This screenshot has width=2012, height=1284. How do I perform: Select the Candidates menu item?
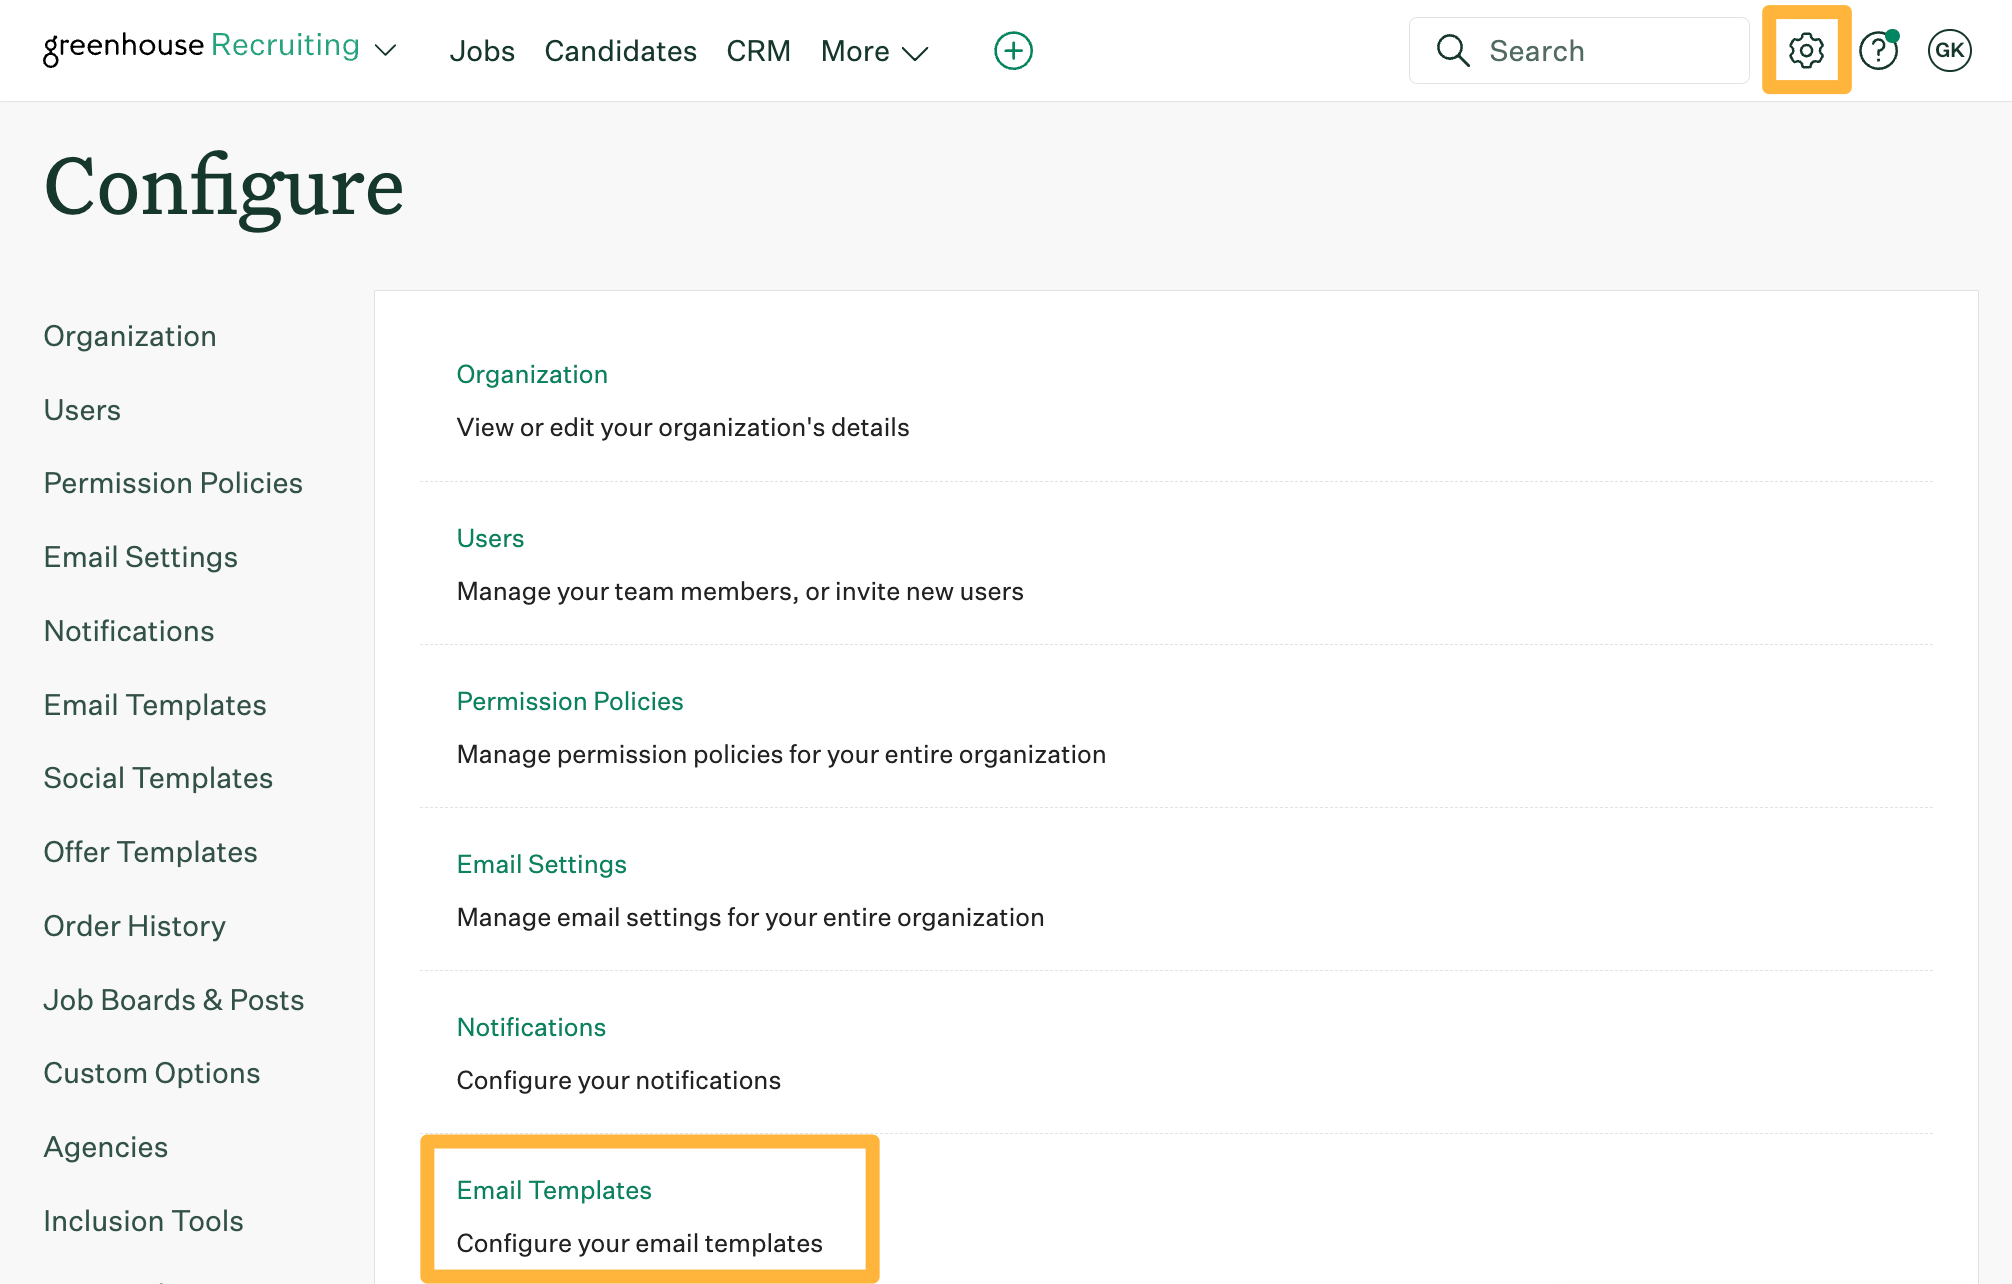point(619,51)
